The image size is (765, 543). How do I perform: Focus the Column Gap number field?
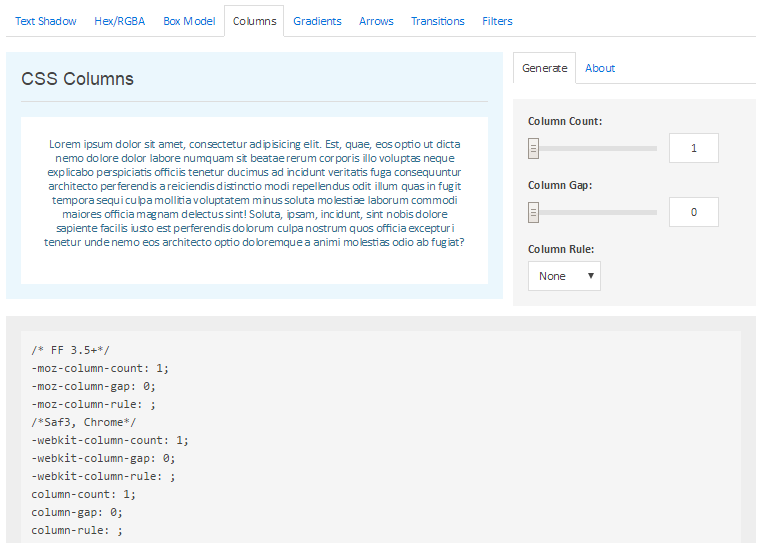coord(693,212)
